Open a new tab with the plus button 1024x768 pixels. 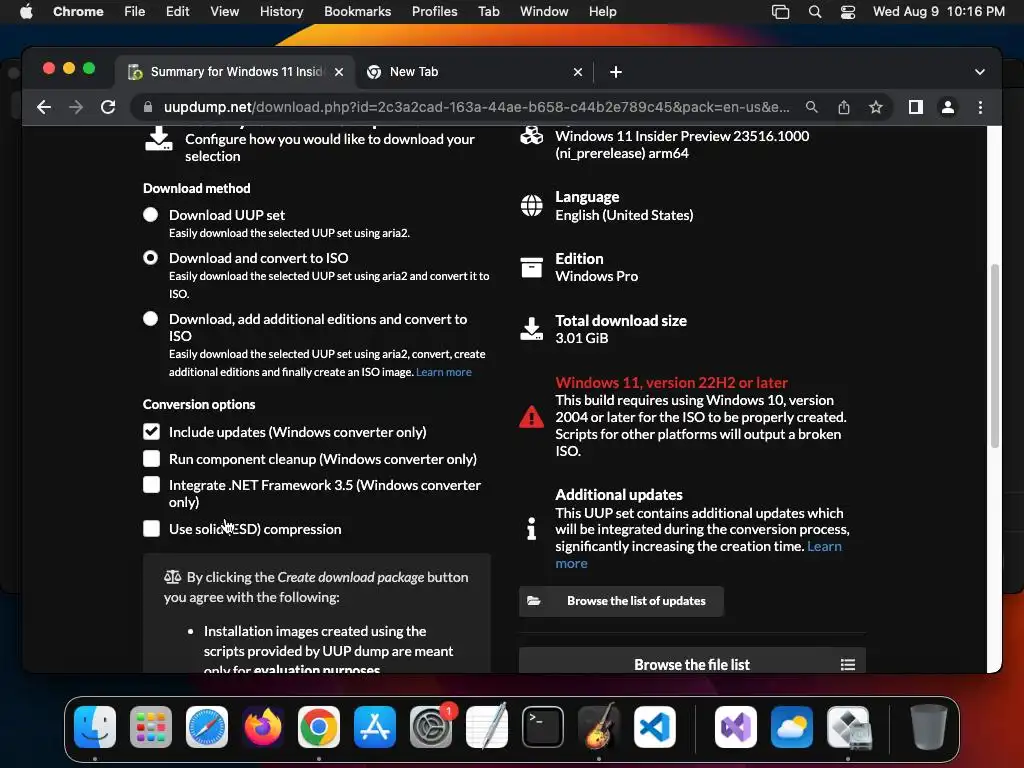[616, 72]
